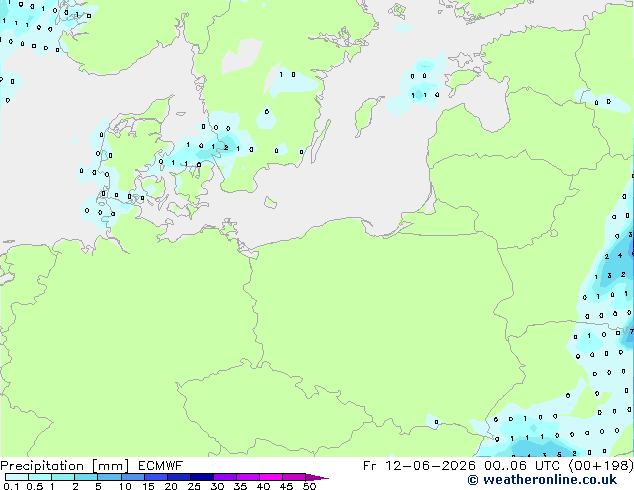Click the 'Fr 12-06-2026' date text
The image size is (634, 490).
419,466
